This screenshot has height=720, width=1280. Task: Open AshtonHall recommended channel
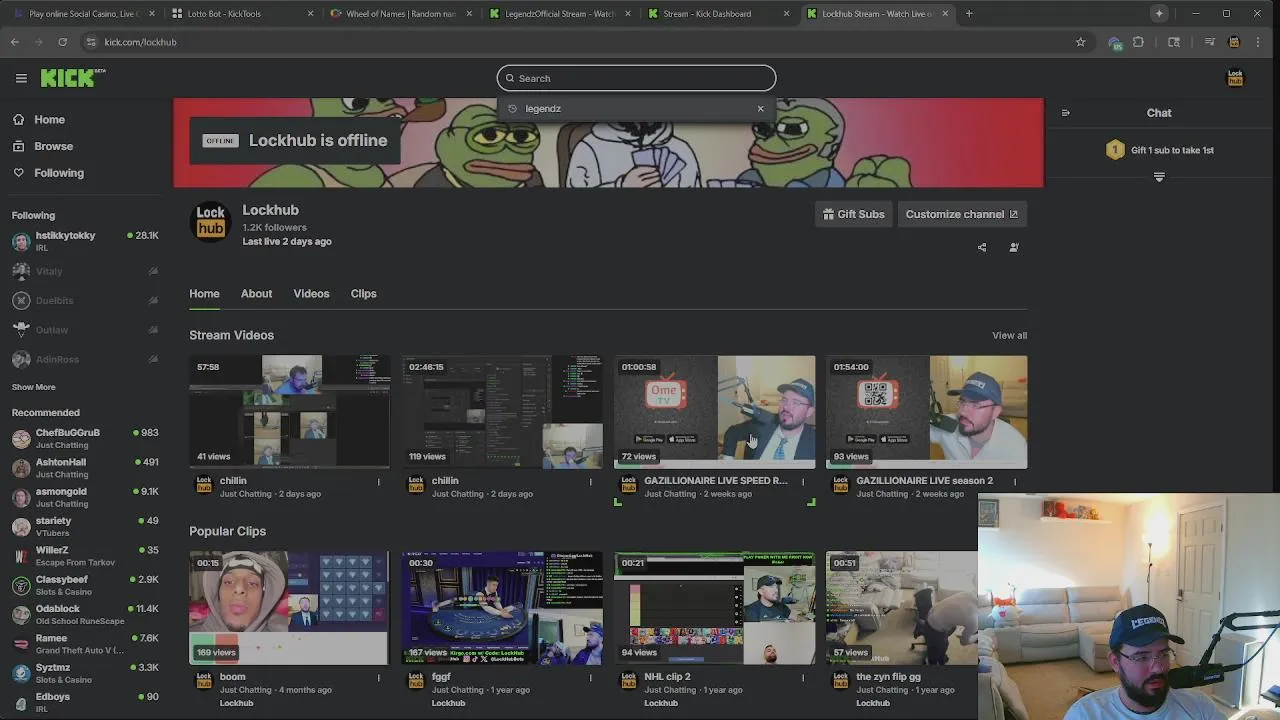point(85,468)
